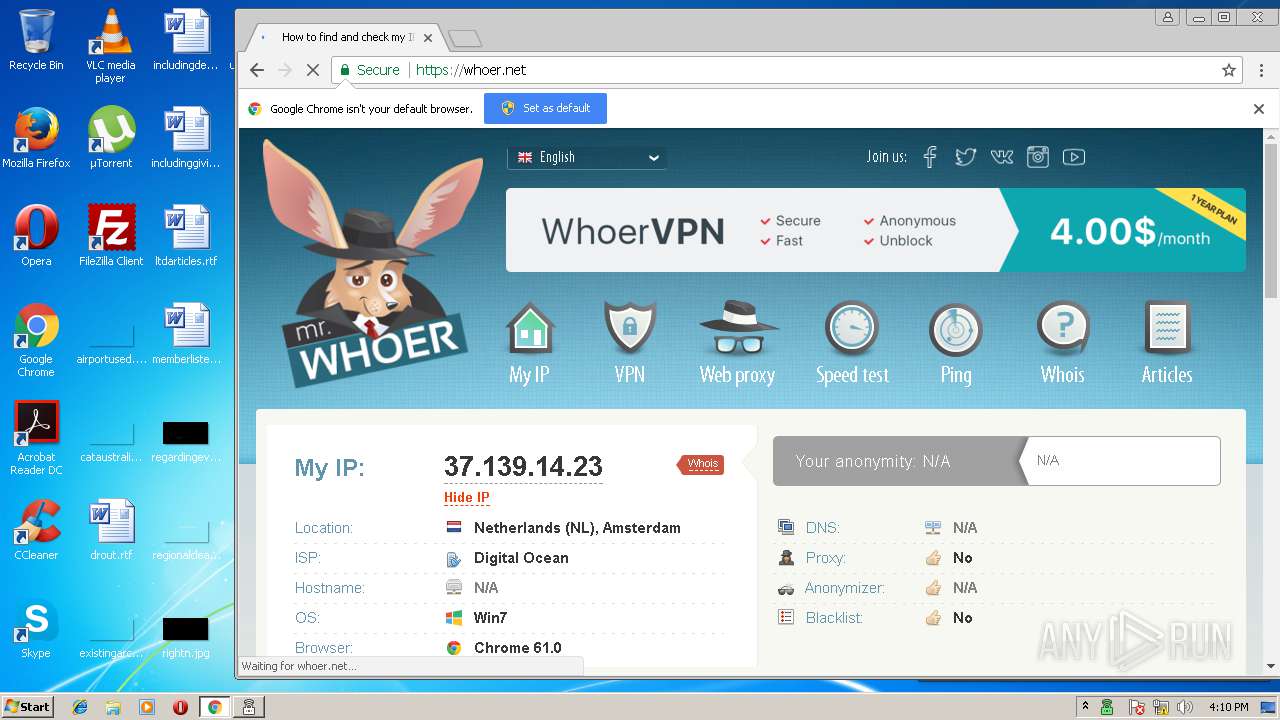Open a new browser tab
This screenshot has width=1280, height=720.
[465, 38]
